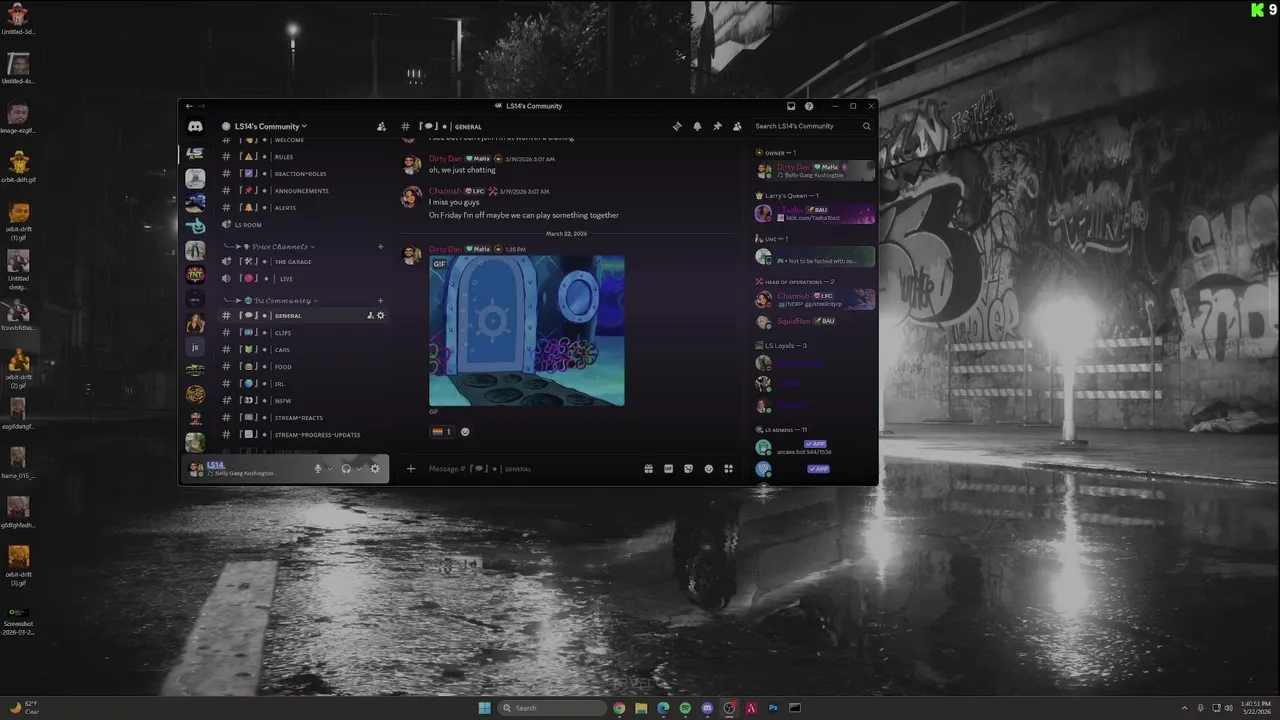Click the plus attachment button in message box
The width and height of the screenshot is (1280, 720).
tap(411, 468)
